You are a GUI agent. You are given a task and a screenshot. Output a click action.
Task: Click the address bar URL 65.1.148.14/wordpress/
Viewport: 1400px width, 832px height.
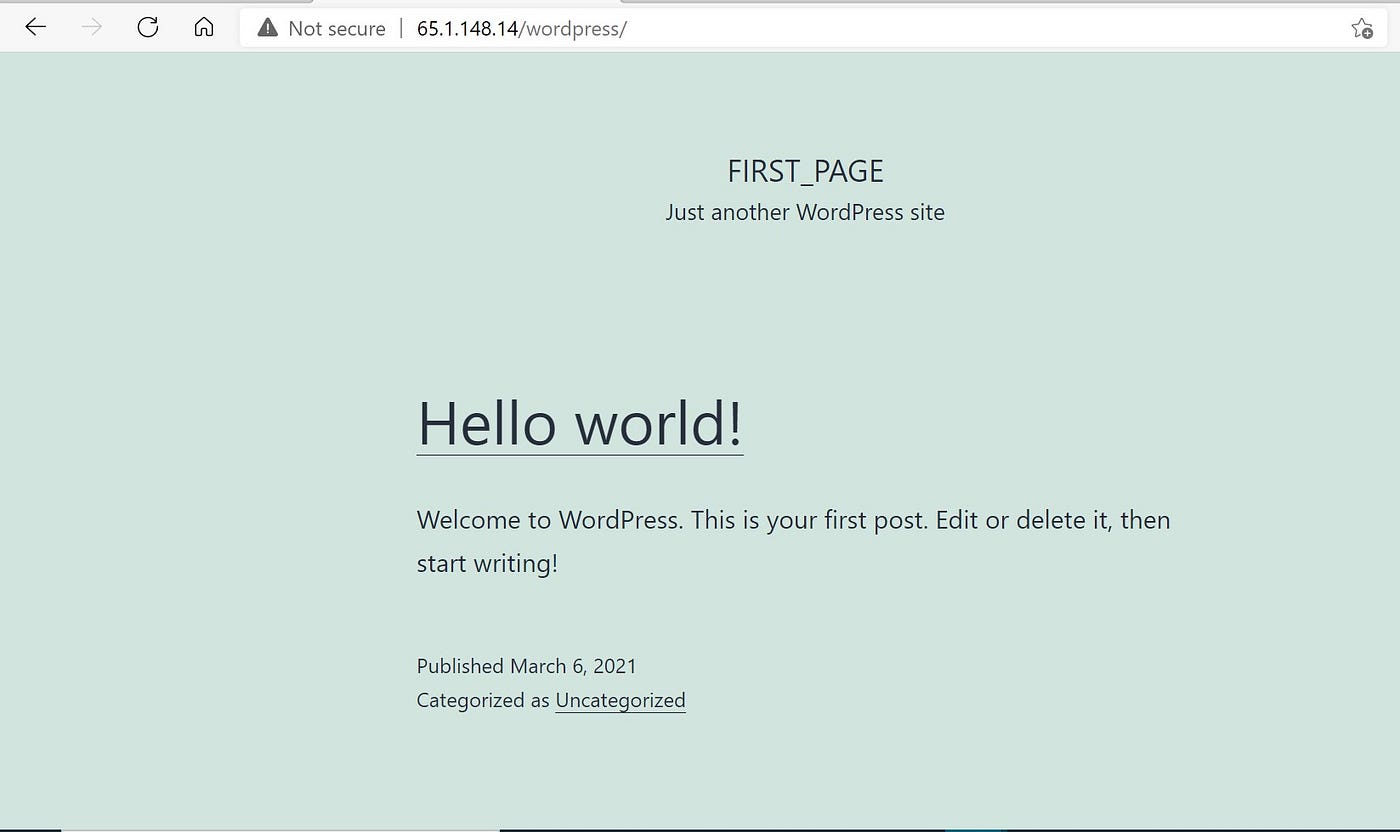(521, 28)
